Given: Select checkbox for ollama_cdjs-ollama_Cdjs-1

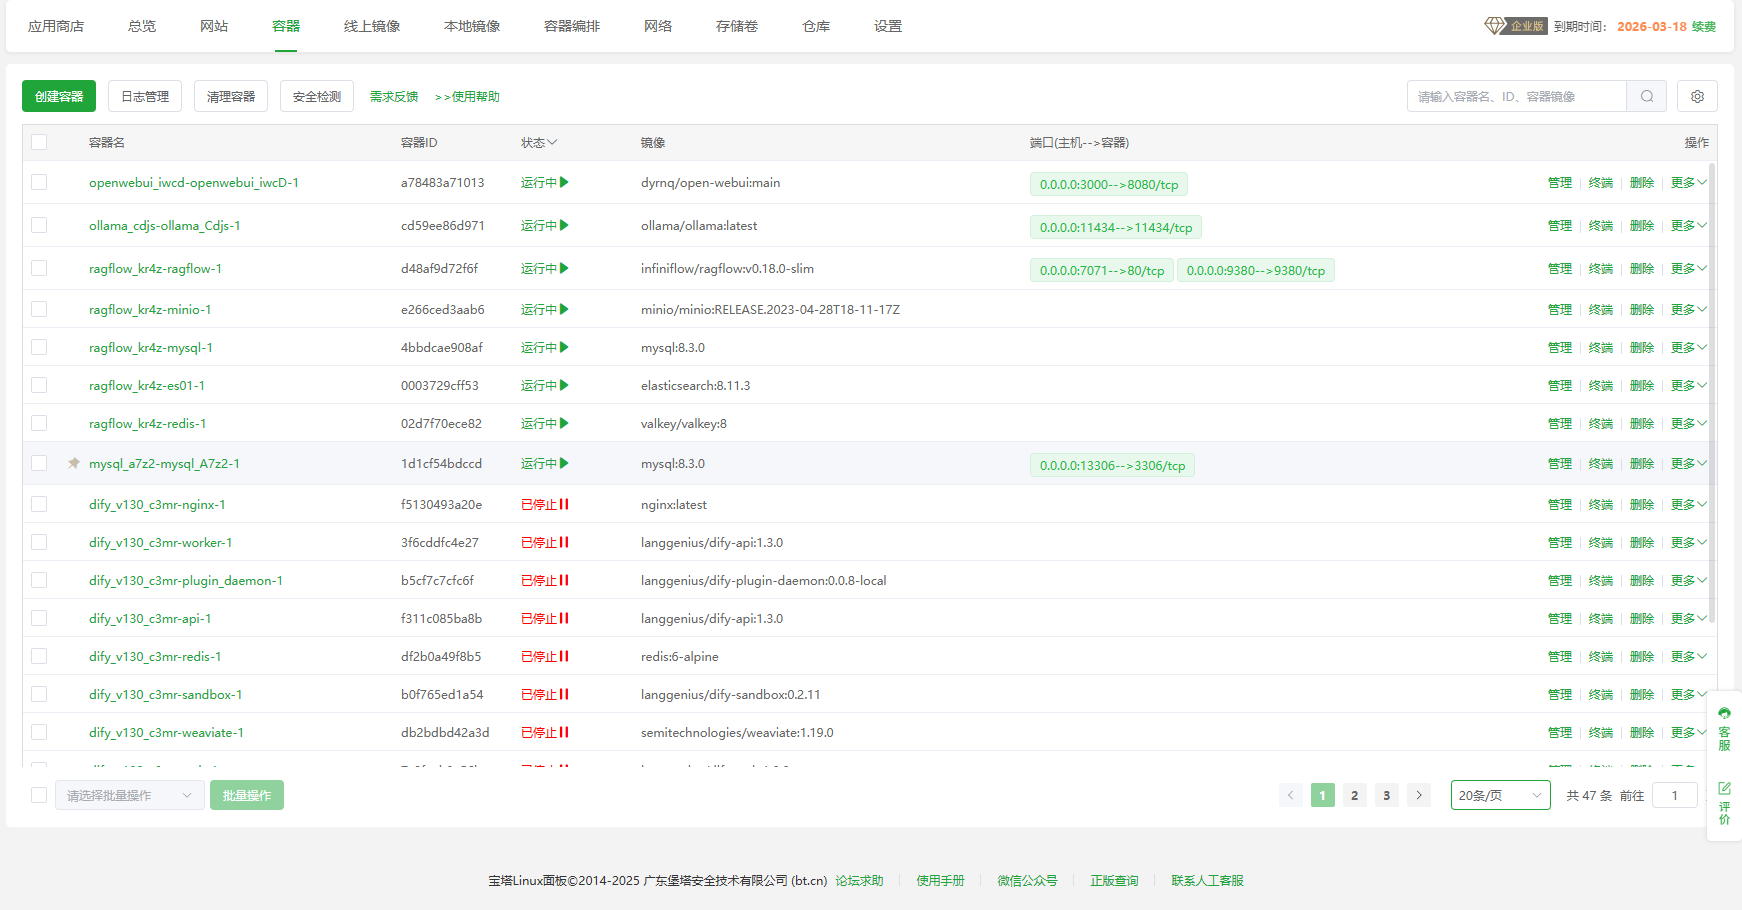Looking at the screenshot, I should (x=39, y=226).
